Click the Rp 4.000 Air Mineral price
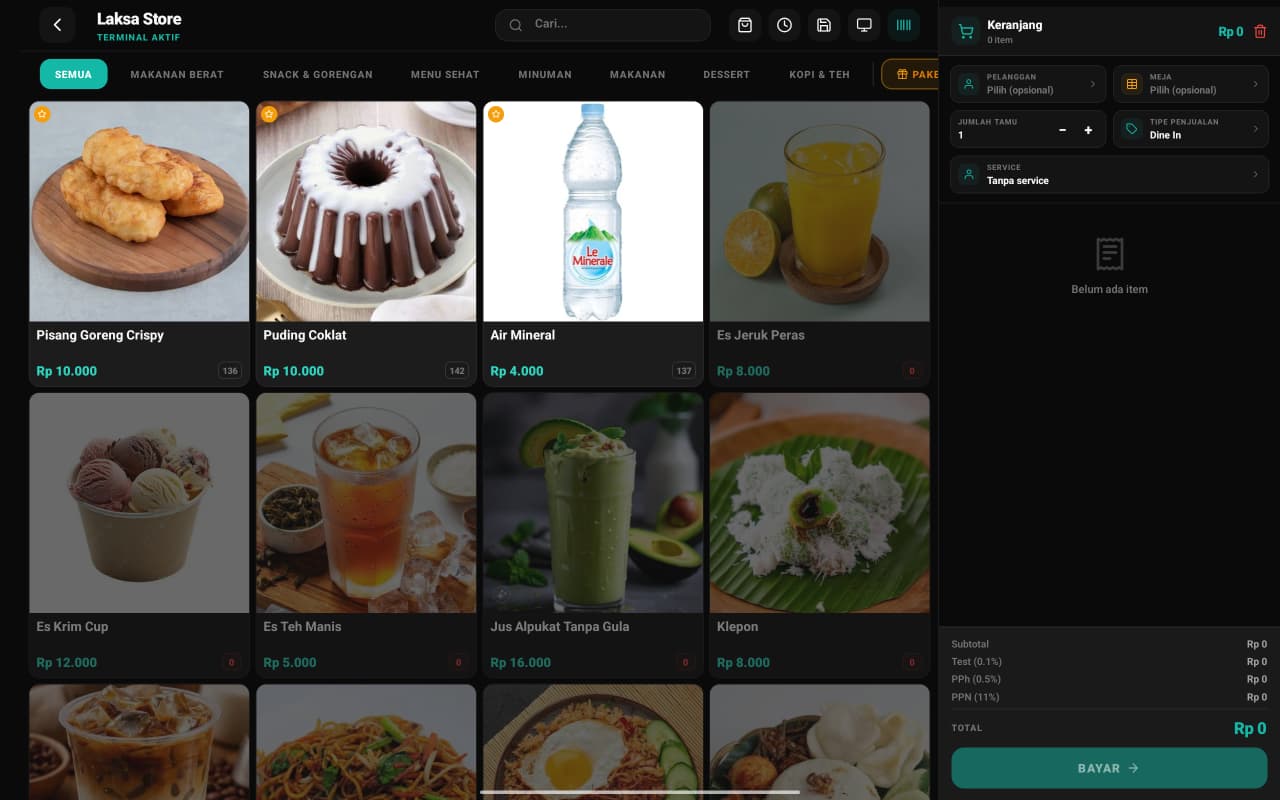 tap(517, 371)
